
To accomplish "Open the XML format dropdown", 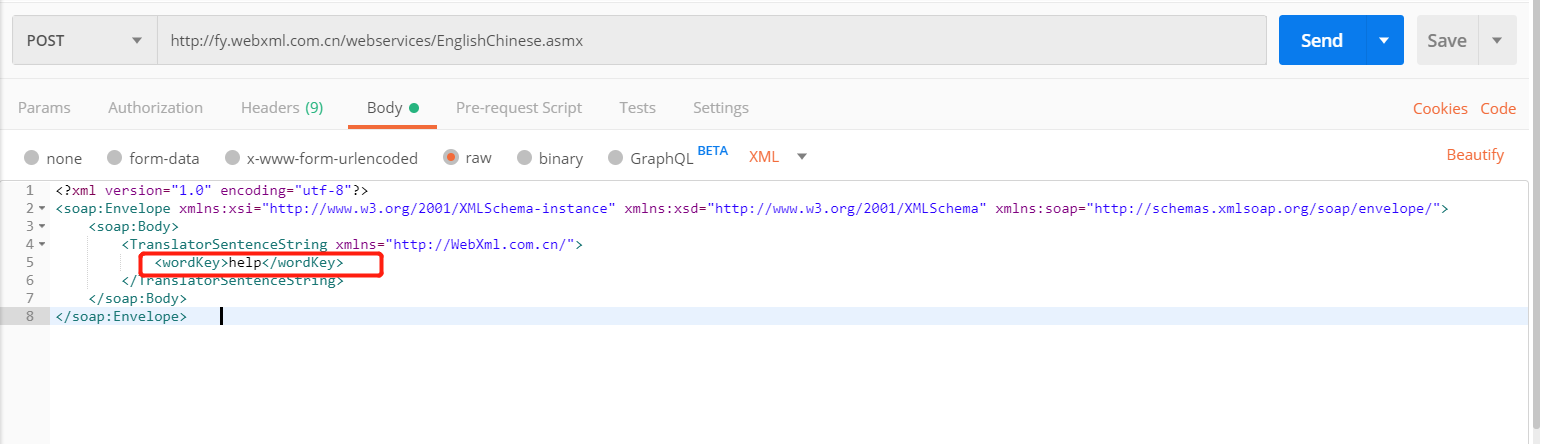I will coord(778,157).
